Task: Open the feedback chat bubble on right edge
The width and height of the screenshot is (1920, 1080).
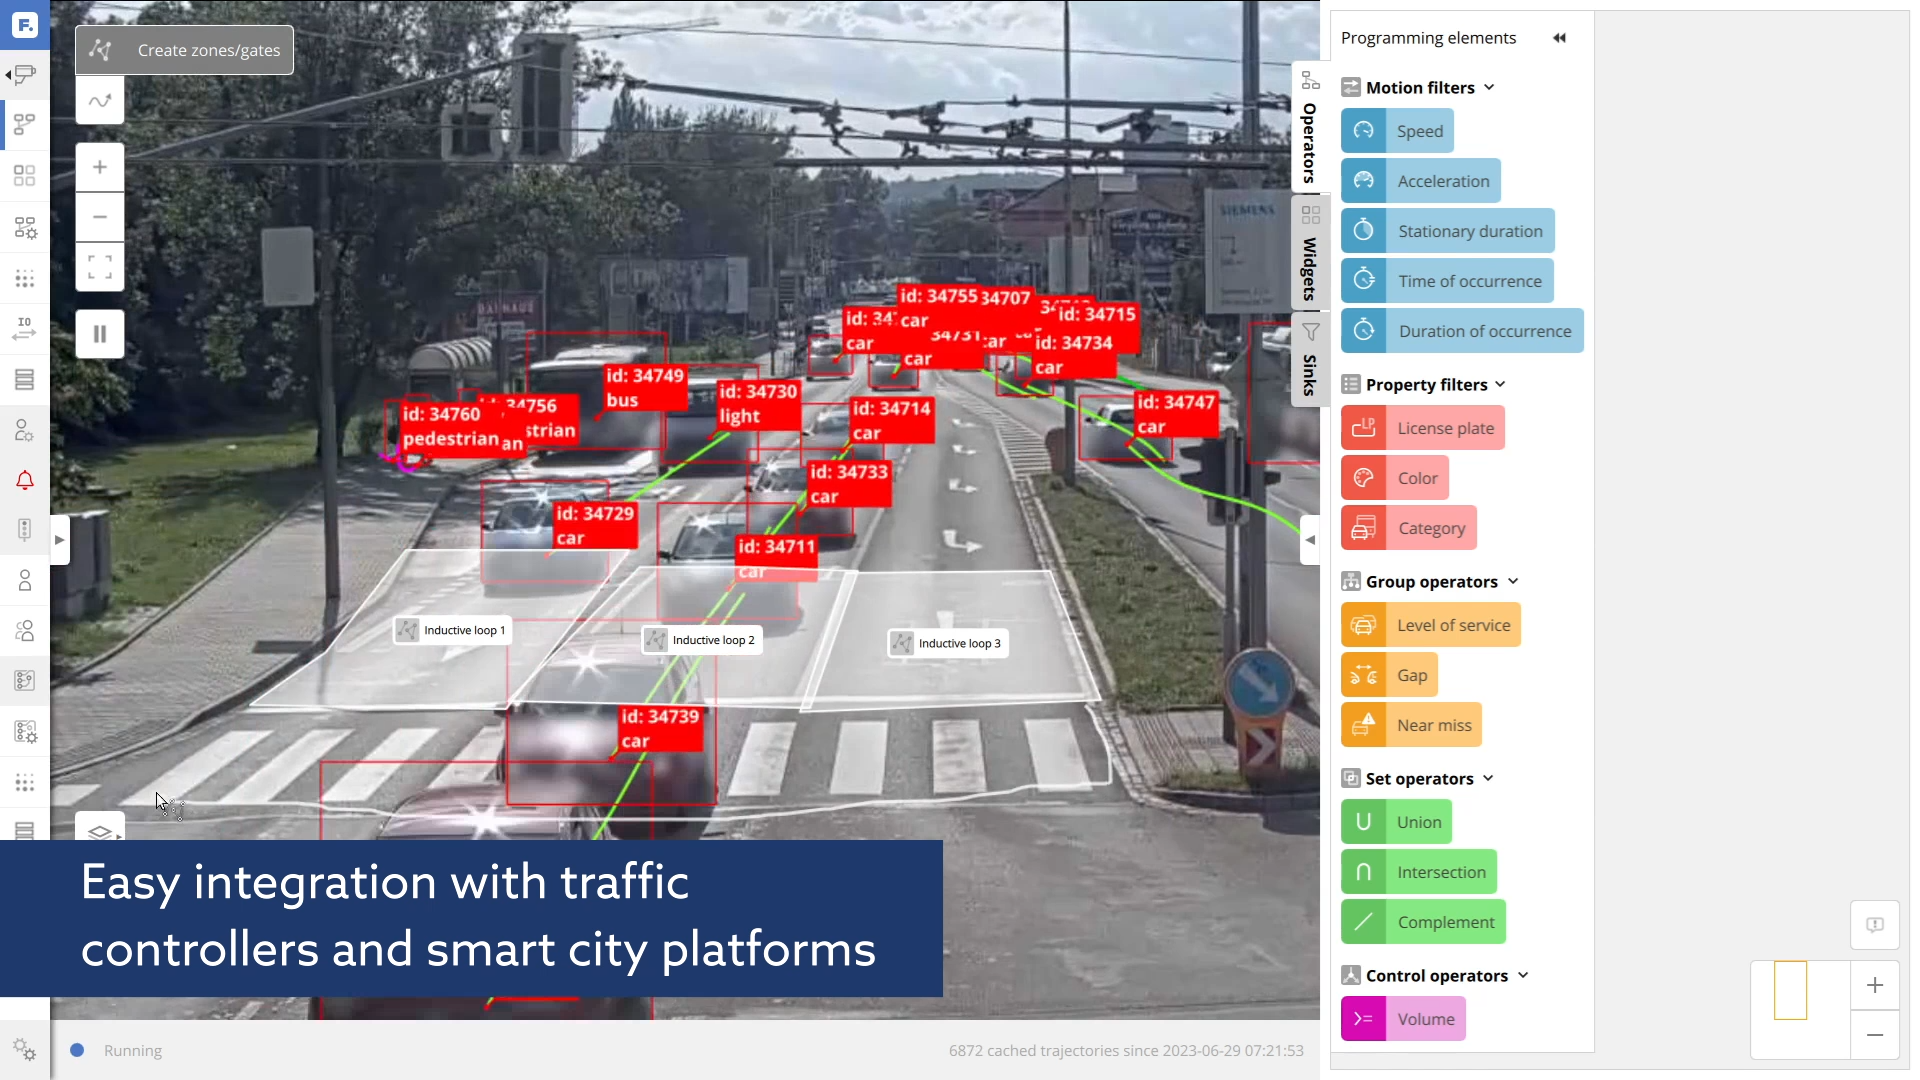Action: (1875, 925)
